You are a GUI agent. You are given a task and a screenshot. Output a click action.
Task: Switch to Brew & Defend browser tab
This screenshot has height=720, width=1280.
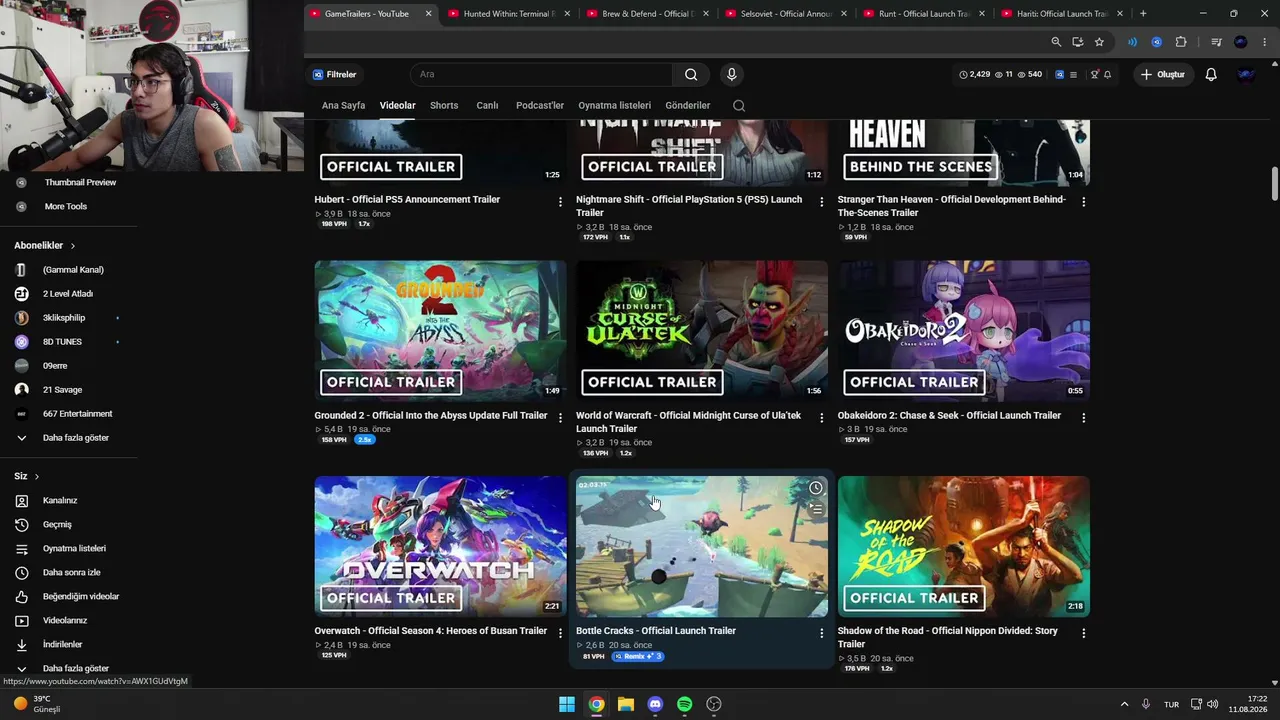(646, 14)
